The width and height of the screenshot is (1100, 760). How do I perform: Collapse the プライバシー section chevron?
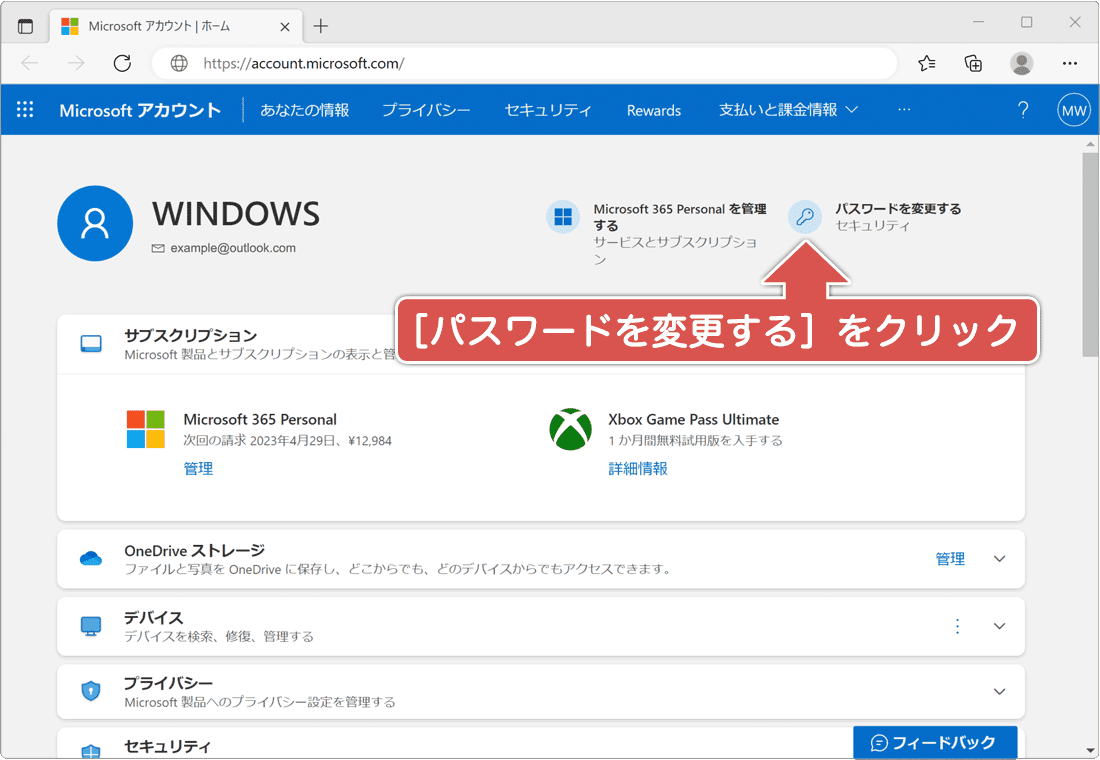click(x=999, y=691)
